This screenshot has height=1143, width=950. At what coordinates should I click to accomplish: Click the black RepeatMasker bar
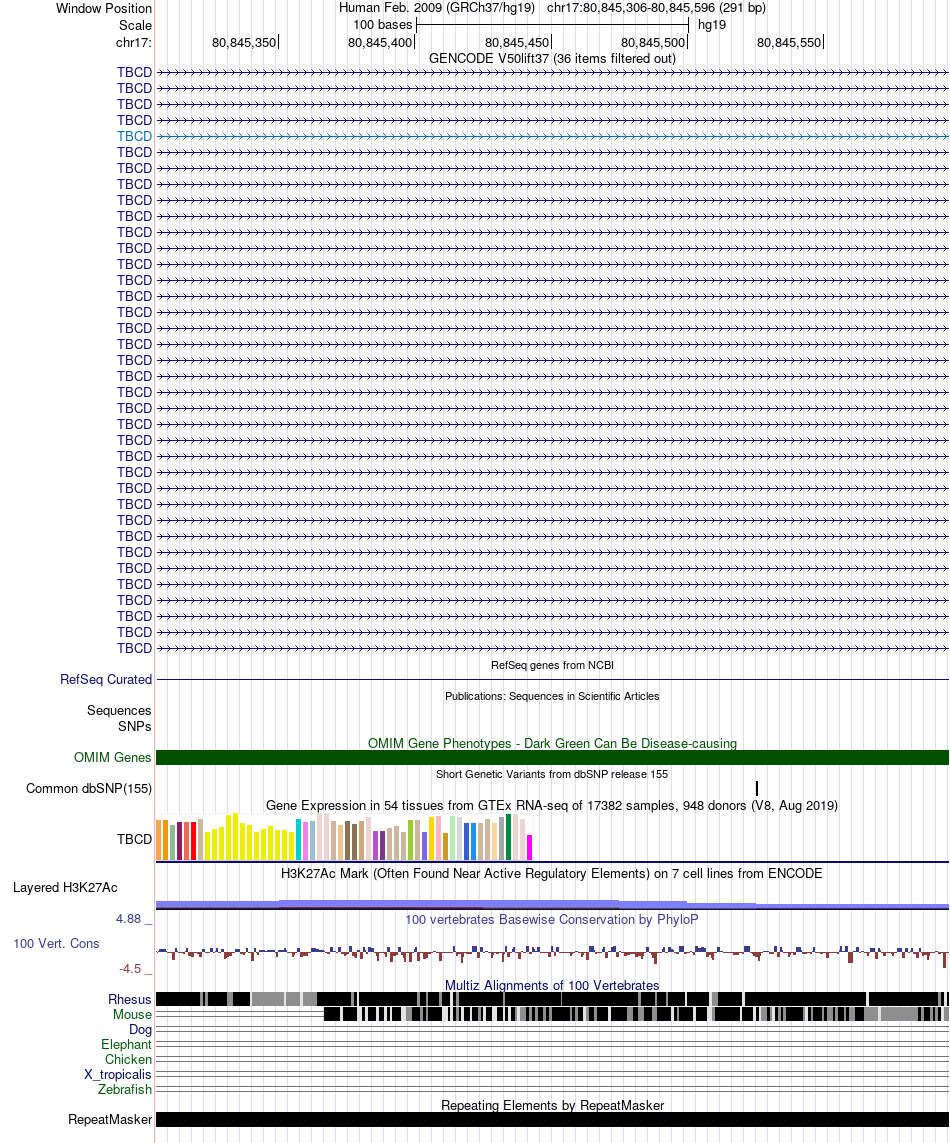tap(552, 1120)
